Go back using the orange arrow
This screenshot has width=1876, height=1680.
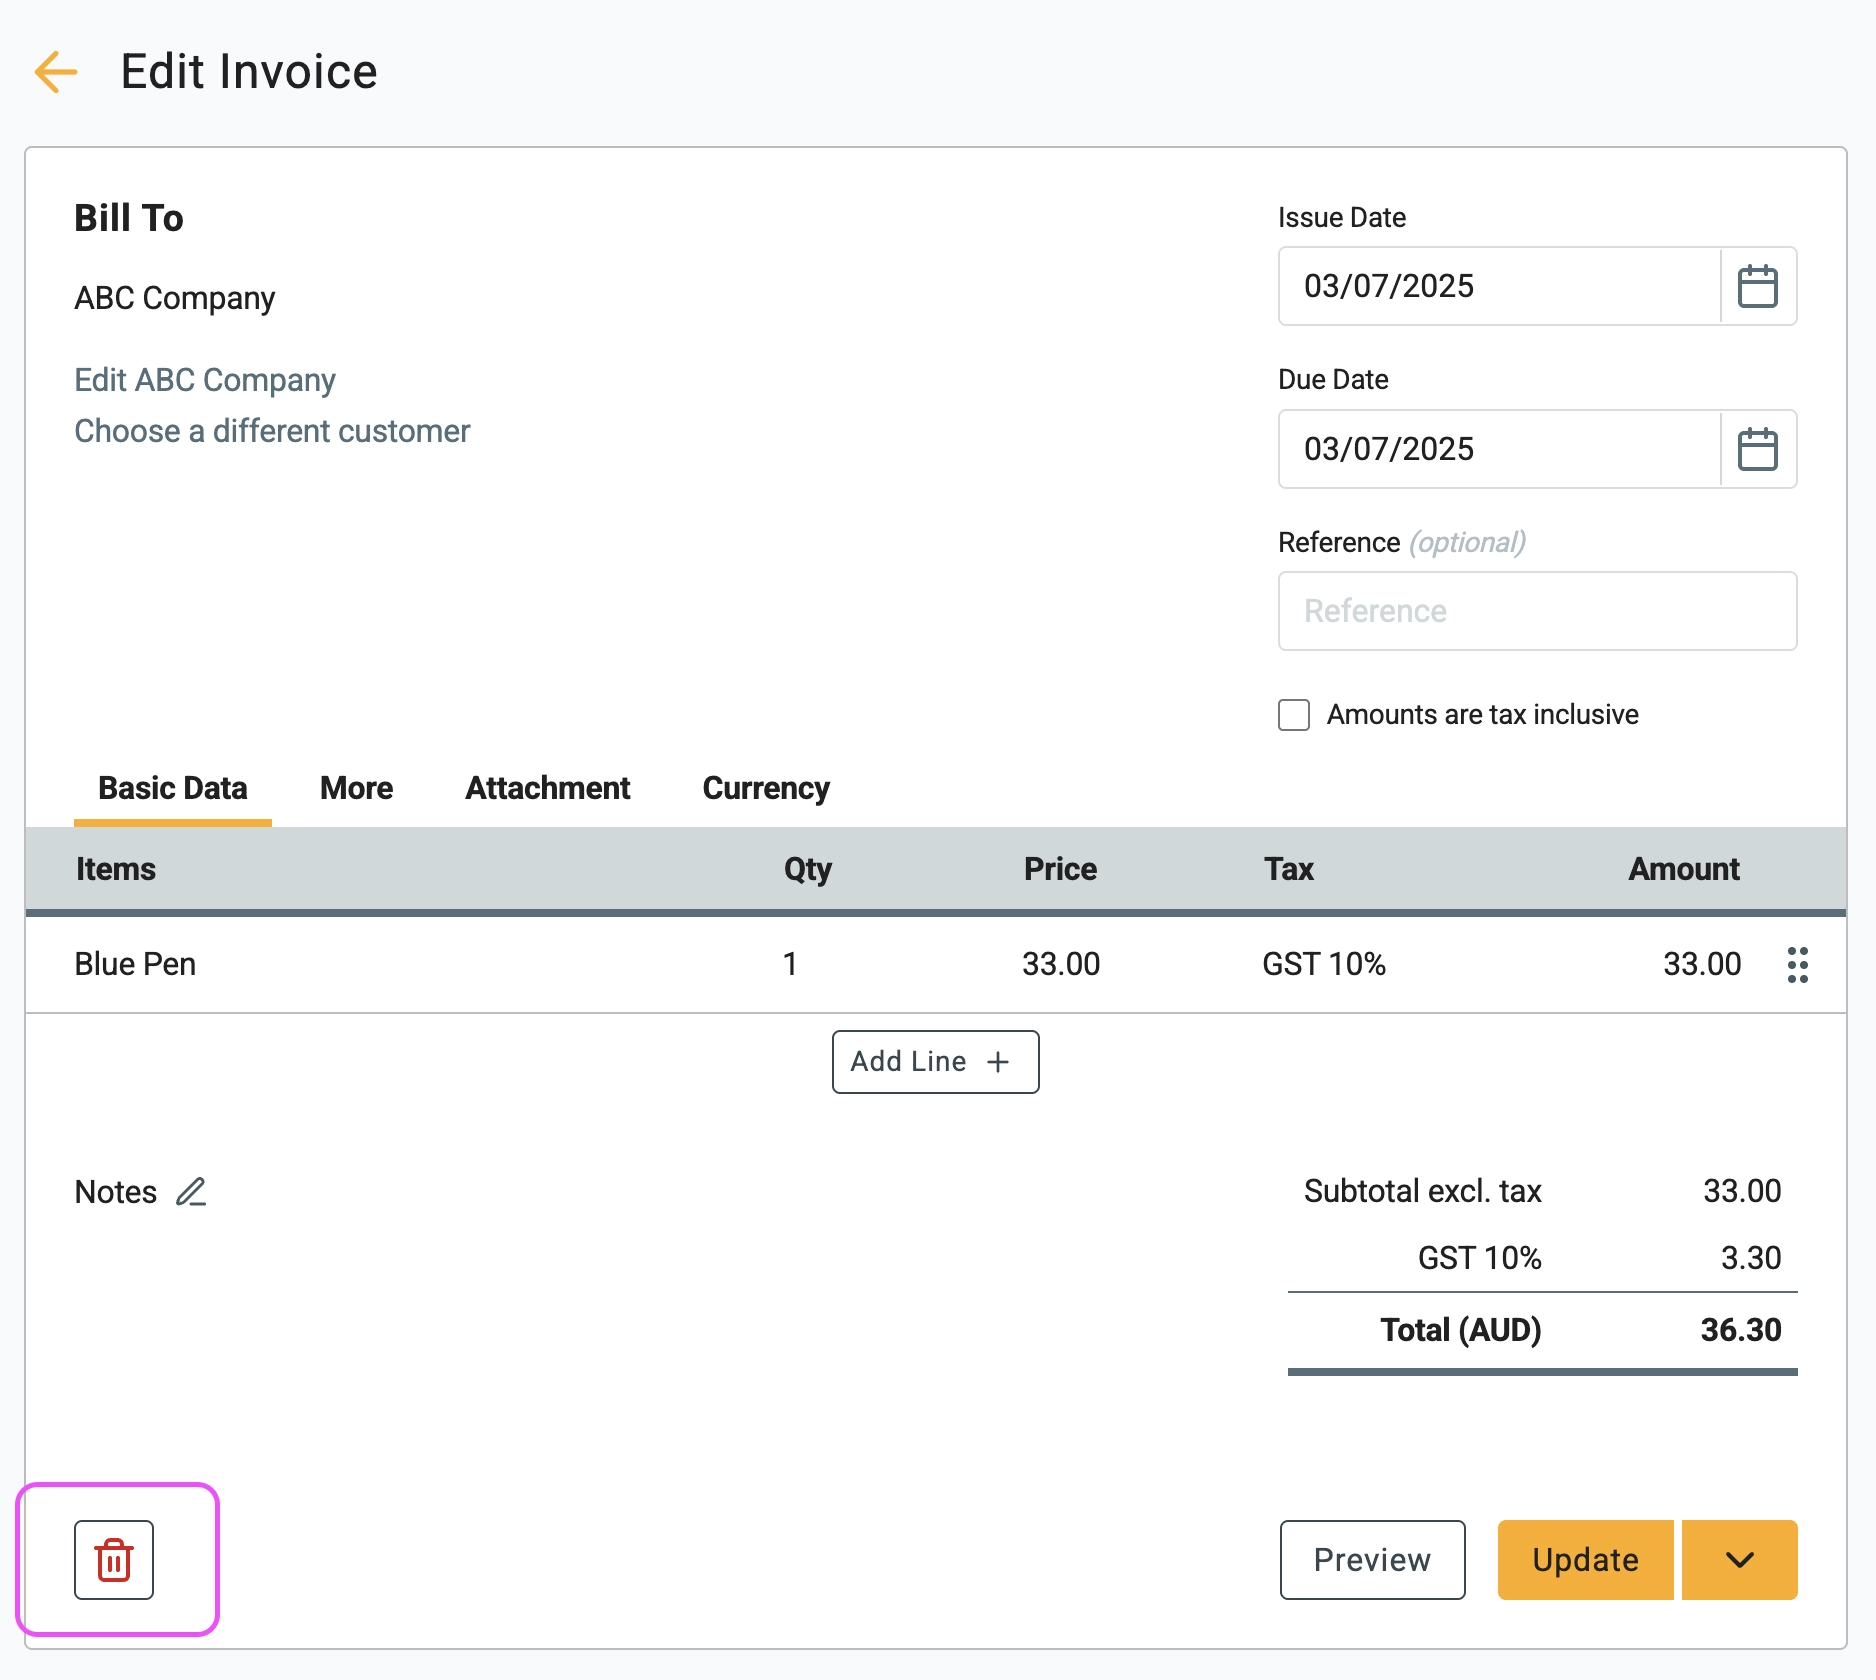click(x=56, y=72)
